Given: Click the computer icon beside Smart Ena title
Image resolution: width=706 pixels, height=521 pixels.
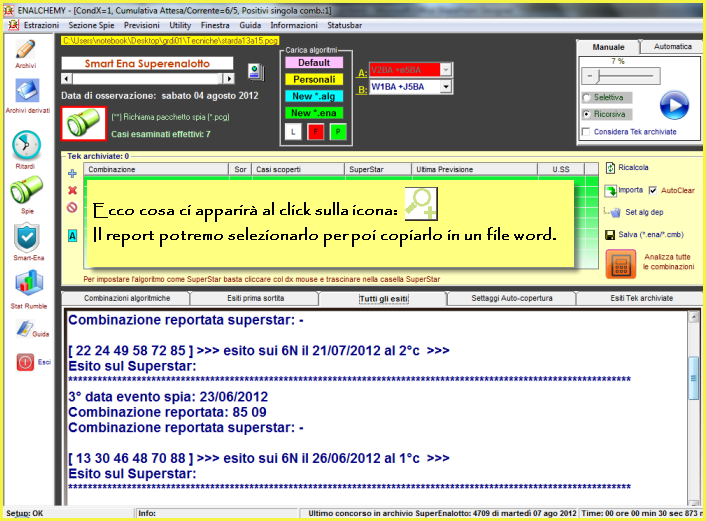Looking at the screenshot, I should (256, 72).
